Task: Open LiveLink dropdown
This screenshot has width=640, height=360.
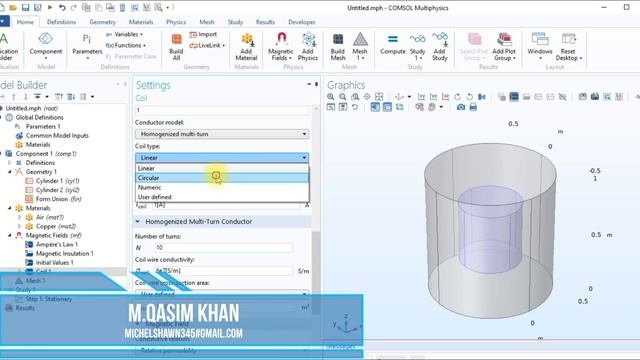Action: [207, 45]
